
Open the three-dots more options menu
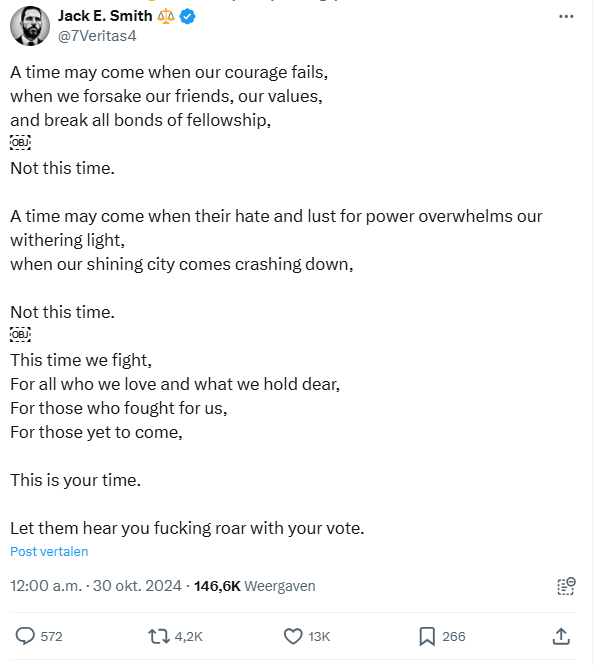[x=566, y=17]
